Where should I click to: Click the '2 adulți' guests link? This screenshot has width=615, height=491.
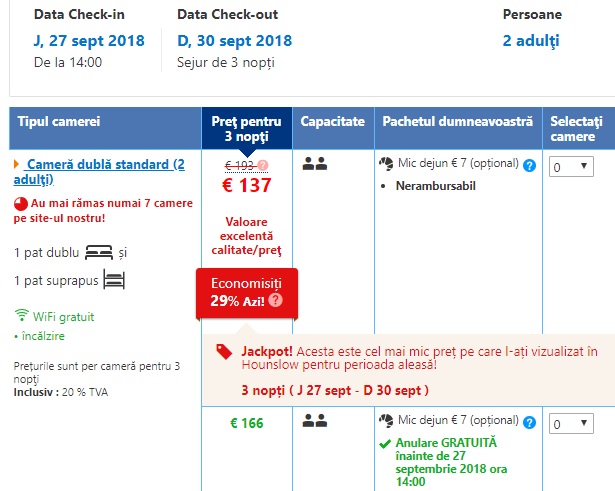(x=530, y=41)
